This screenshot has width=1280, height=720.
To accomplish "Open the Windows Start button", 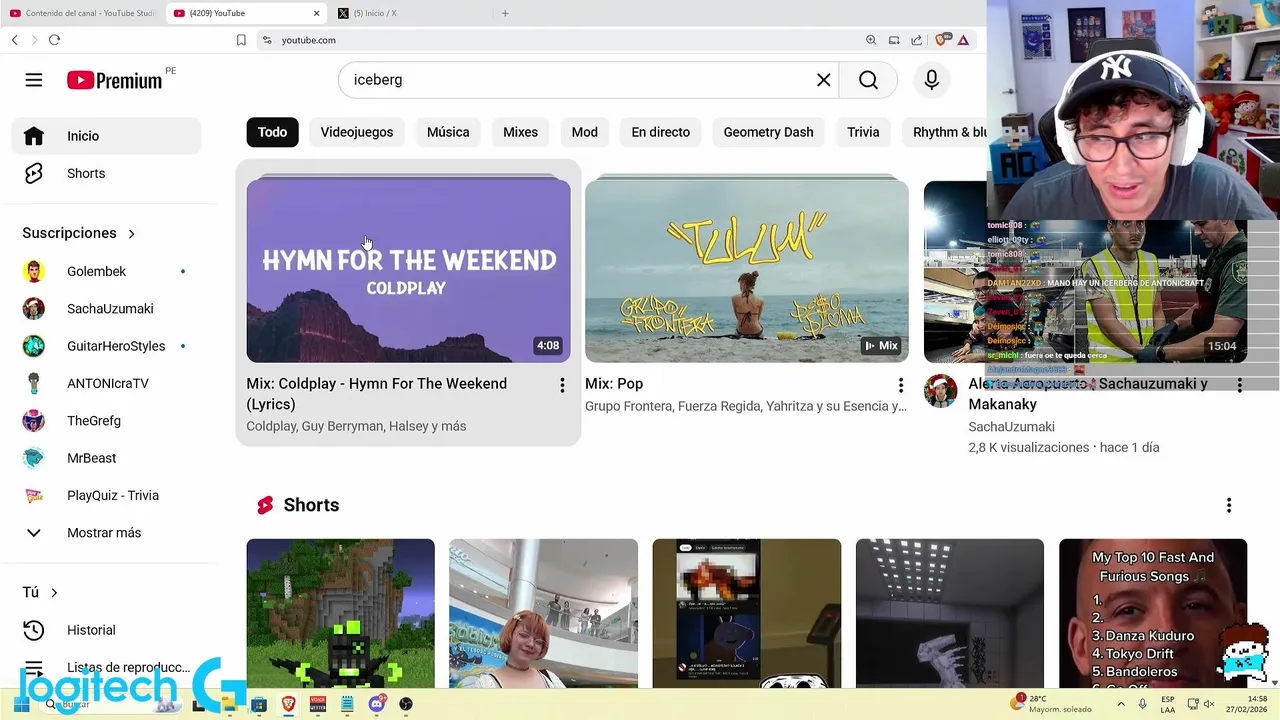I will click(20, 704).
